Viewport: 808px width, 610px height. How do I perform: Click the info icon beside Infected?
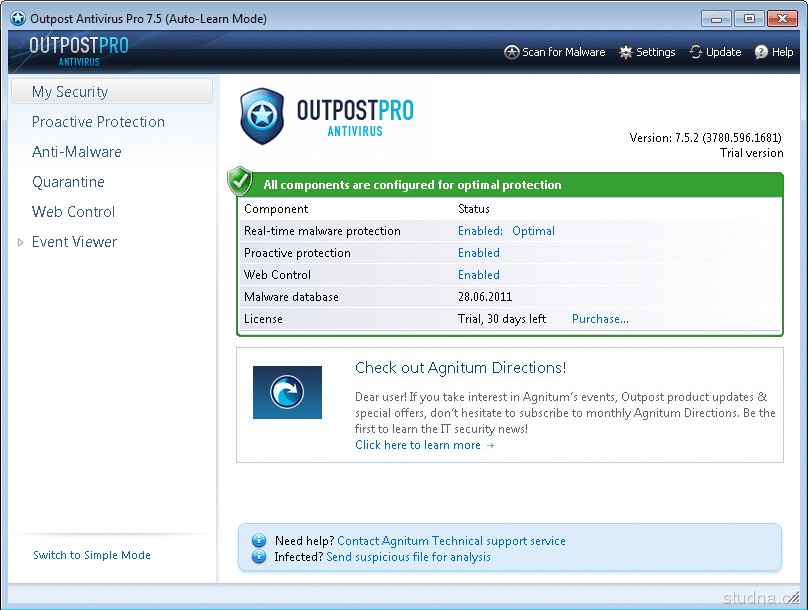(x=259, y=556)
